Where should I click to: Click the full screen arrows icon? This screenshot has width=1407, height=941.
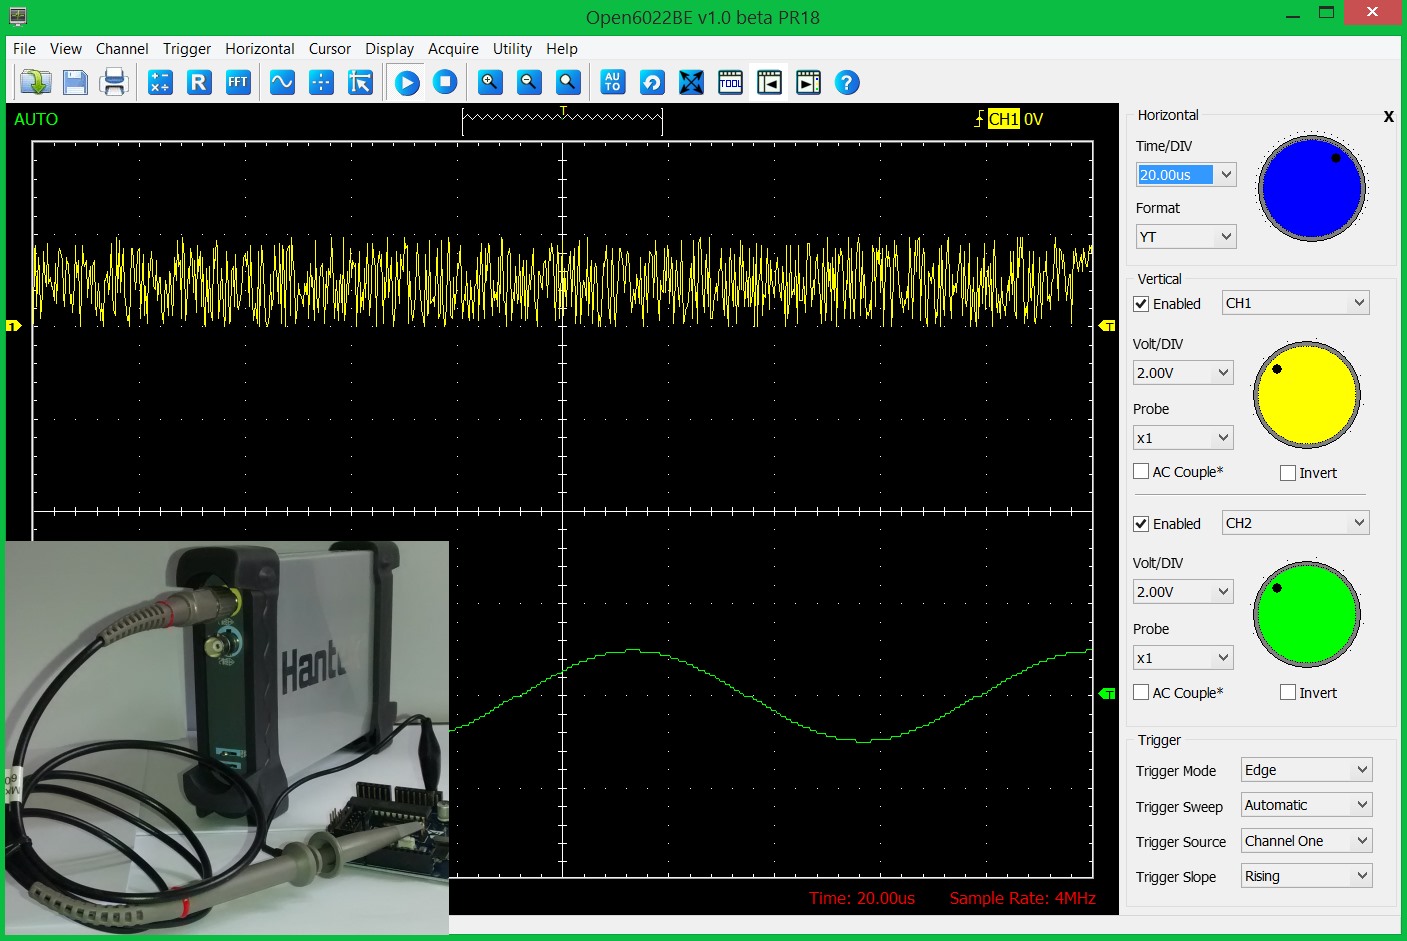click(691, 82)
